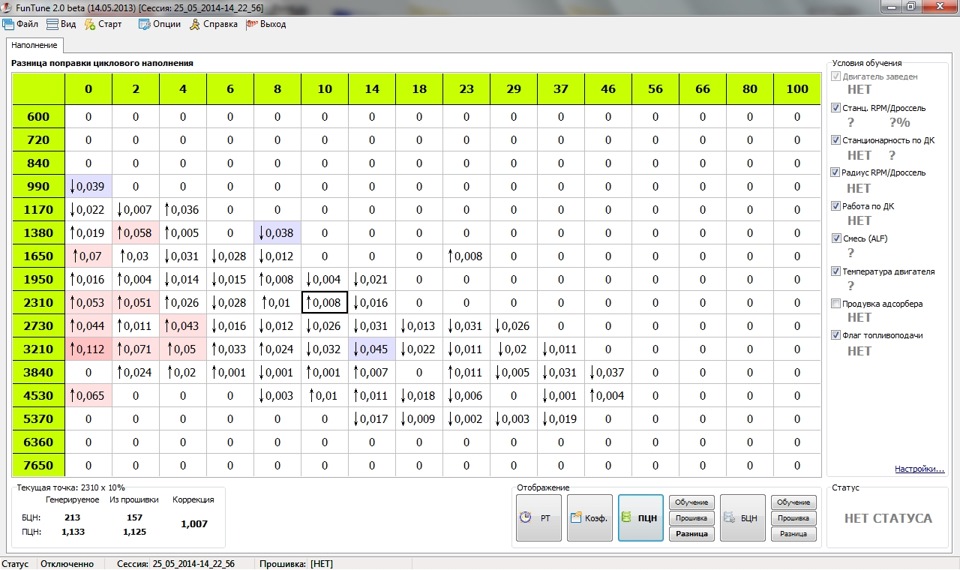Click the Справка person icon

pyautogui.click(x=195, y=24)
